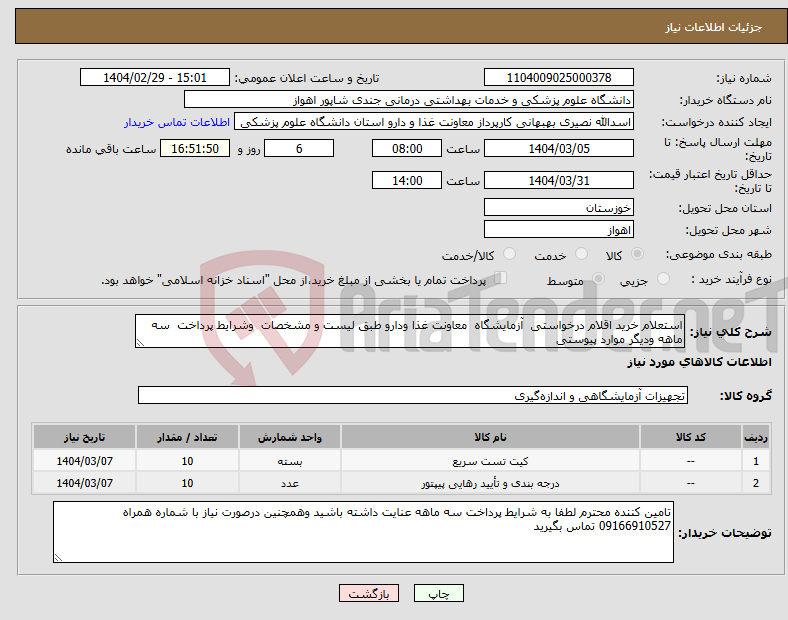This screenshot has width=788, height=620.
Task: Click the validity time field 14:00
Action: (x=407, y=180)
